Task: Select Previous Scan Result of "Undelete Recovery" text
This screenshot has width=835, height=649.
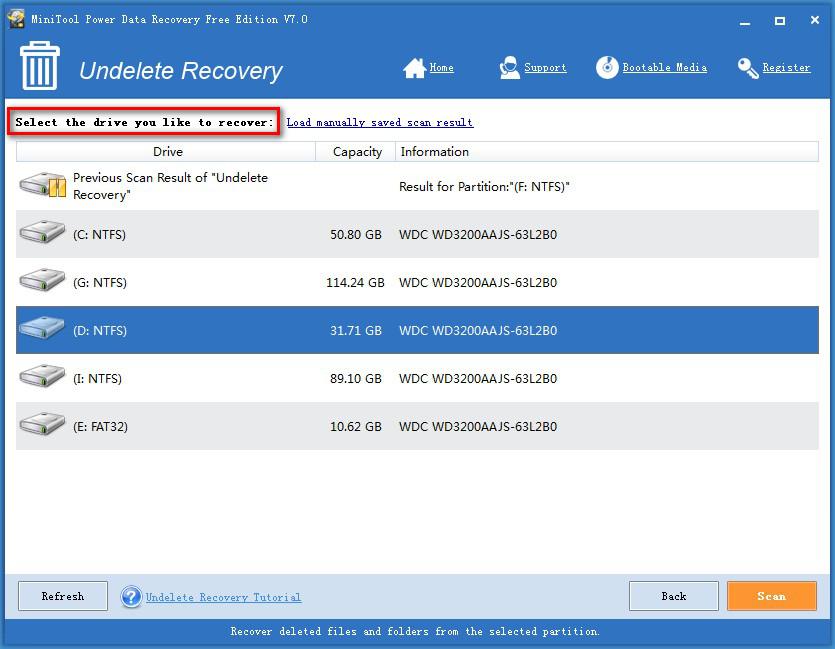Action: point(170,186)
